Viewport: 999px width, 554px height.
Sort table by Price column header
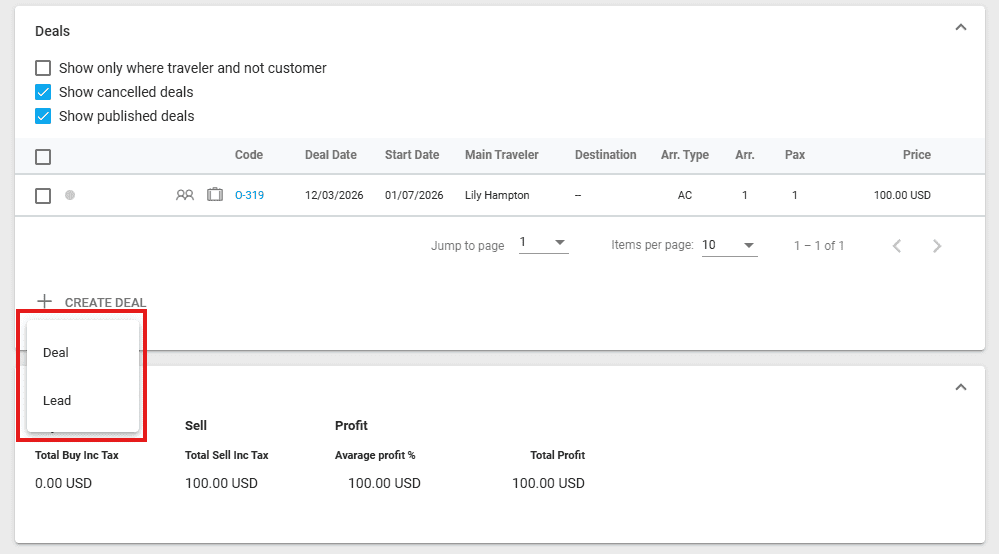coord(916,155)
